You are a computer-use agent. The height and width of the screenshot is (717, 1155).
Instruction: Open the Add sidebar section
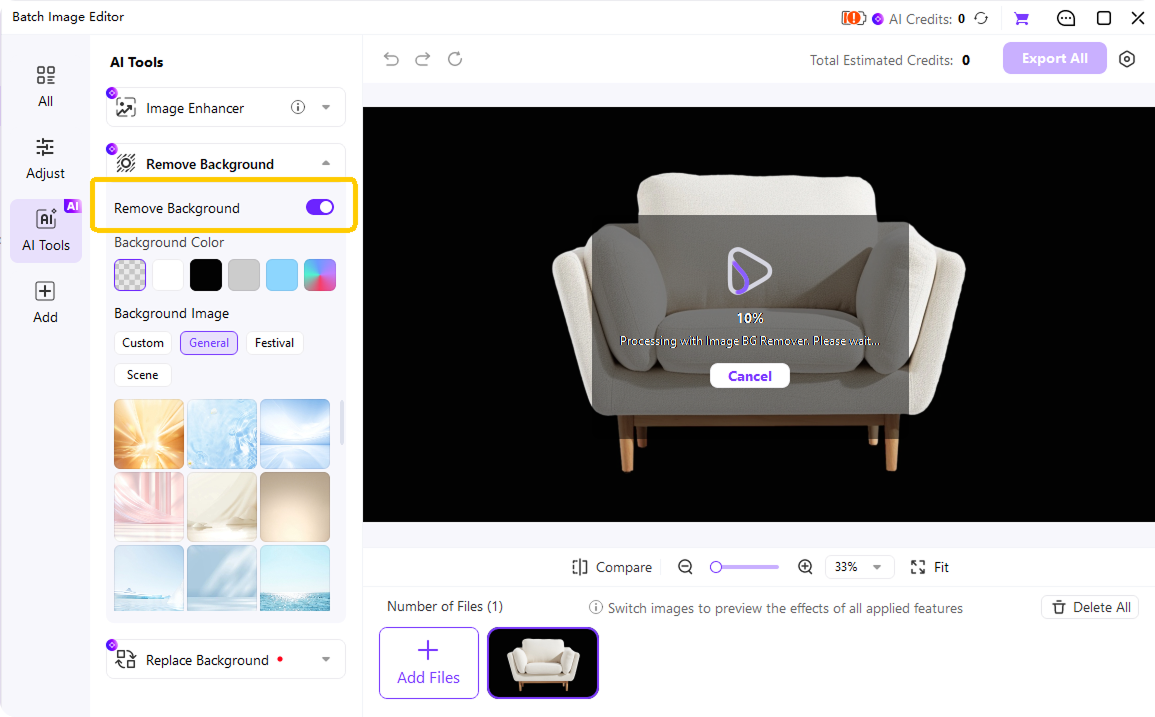tap(46, 302)
